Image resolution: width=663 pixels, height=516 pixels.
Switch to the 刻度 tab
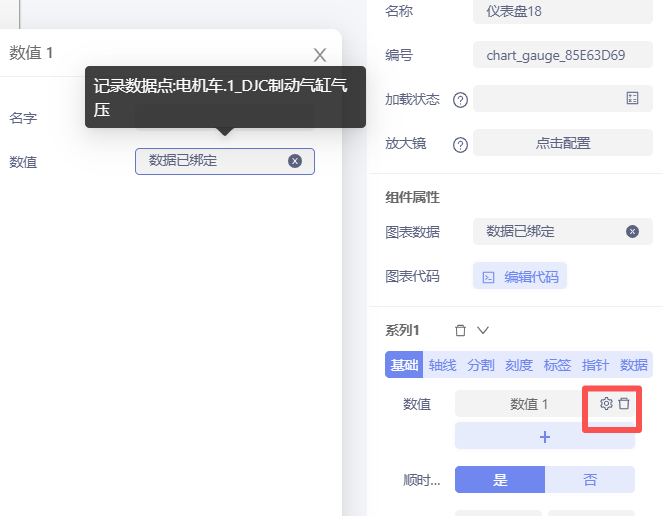pyautogui.click(x=518, y=365)
